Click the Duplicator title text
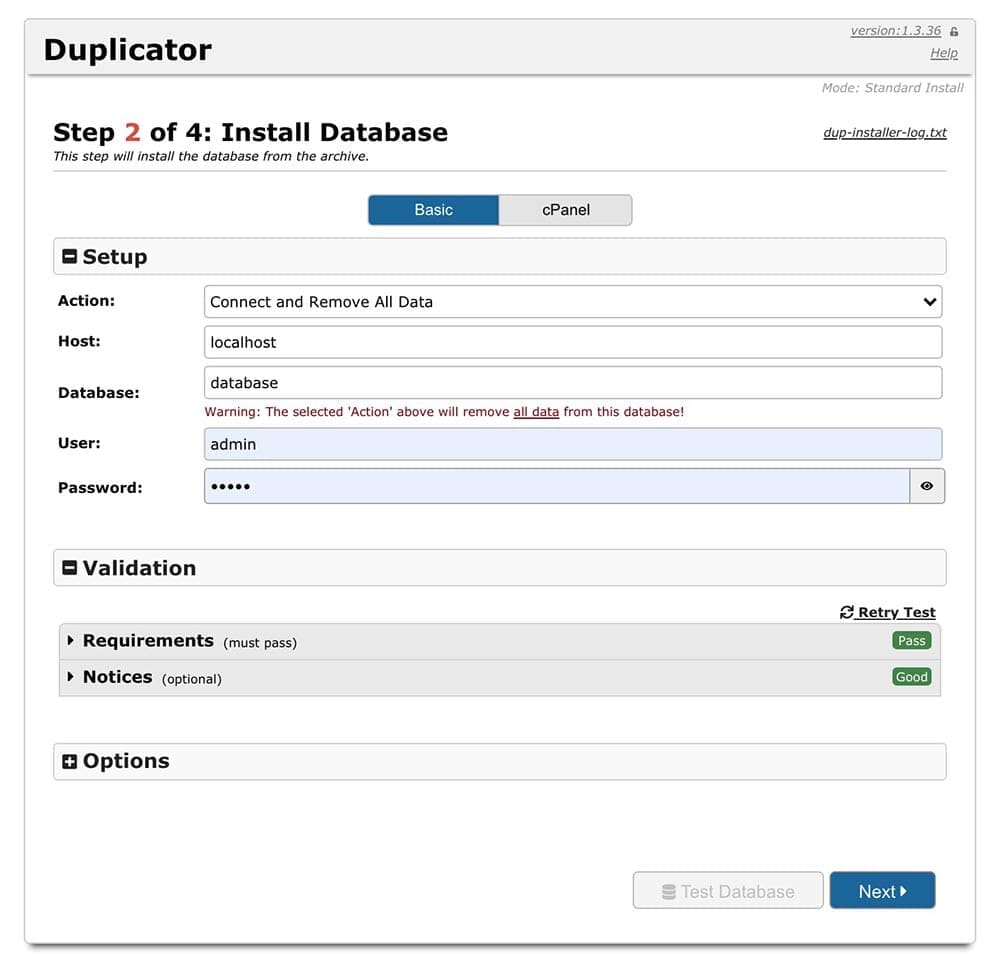Screen dimensions: 1000x969 (x=128, y=50)
